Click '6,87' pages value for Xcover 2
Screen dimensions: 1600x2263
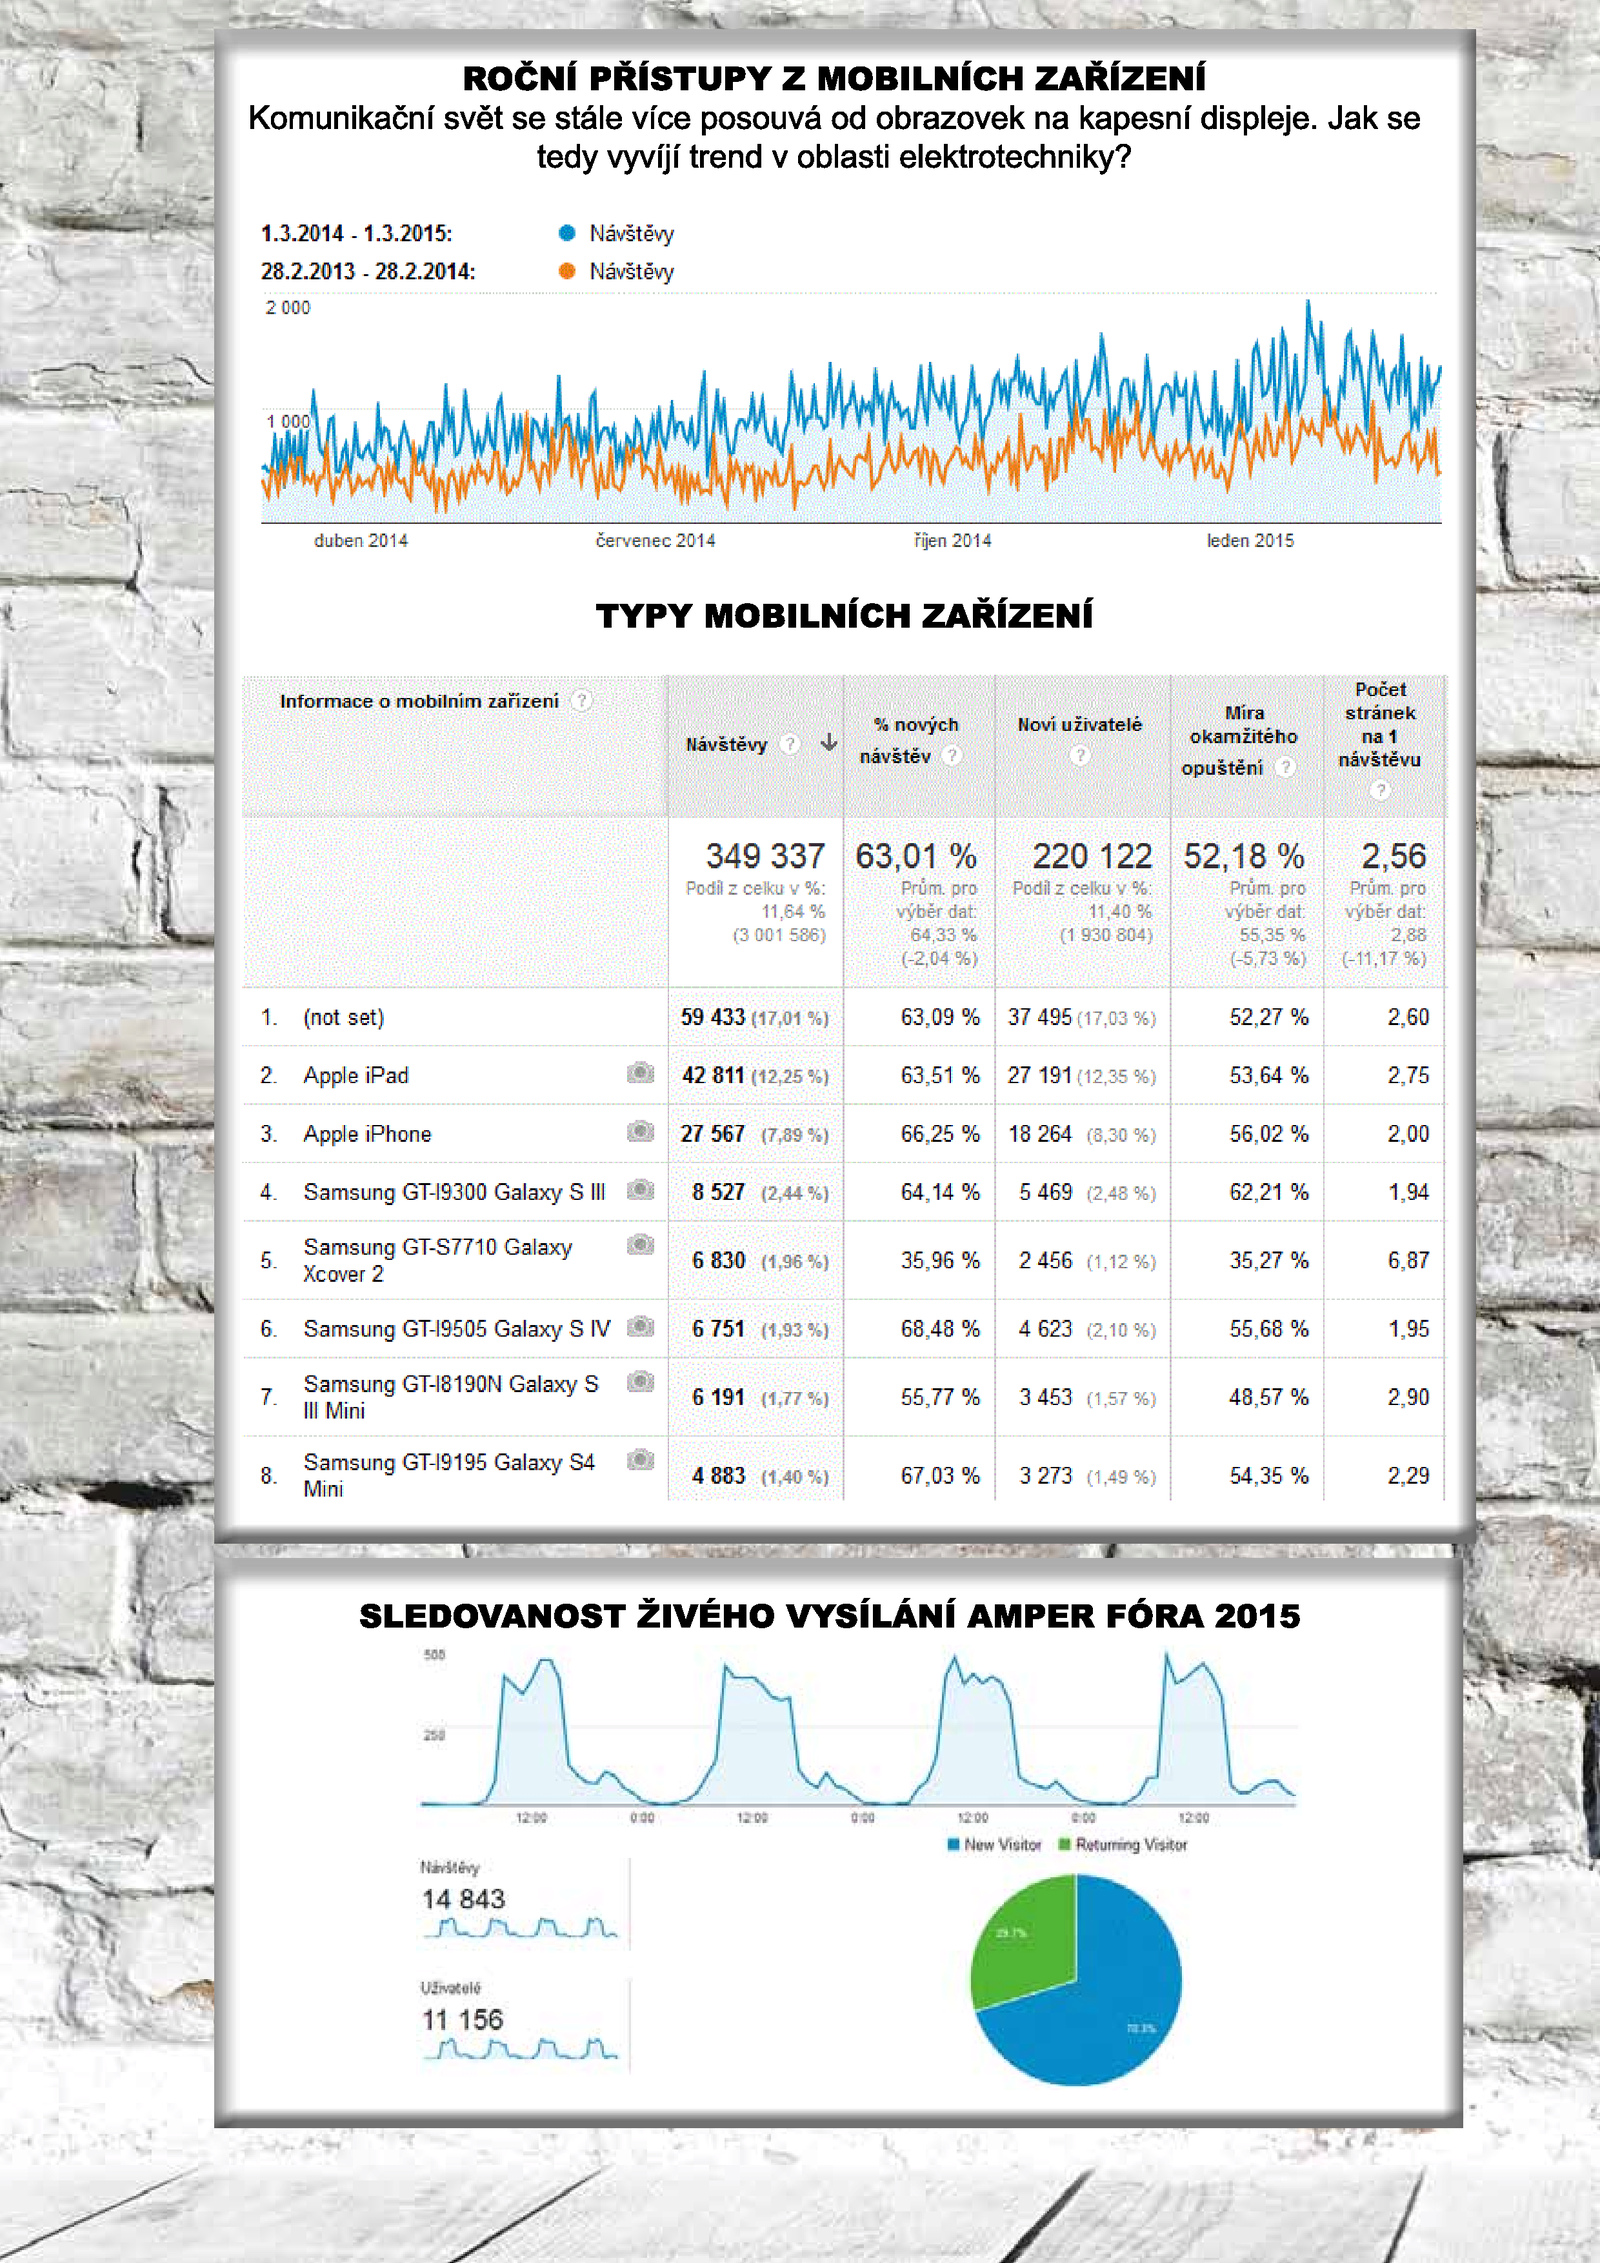[x=1408, y=1261]
